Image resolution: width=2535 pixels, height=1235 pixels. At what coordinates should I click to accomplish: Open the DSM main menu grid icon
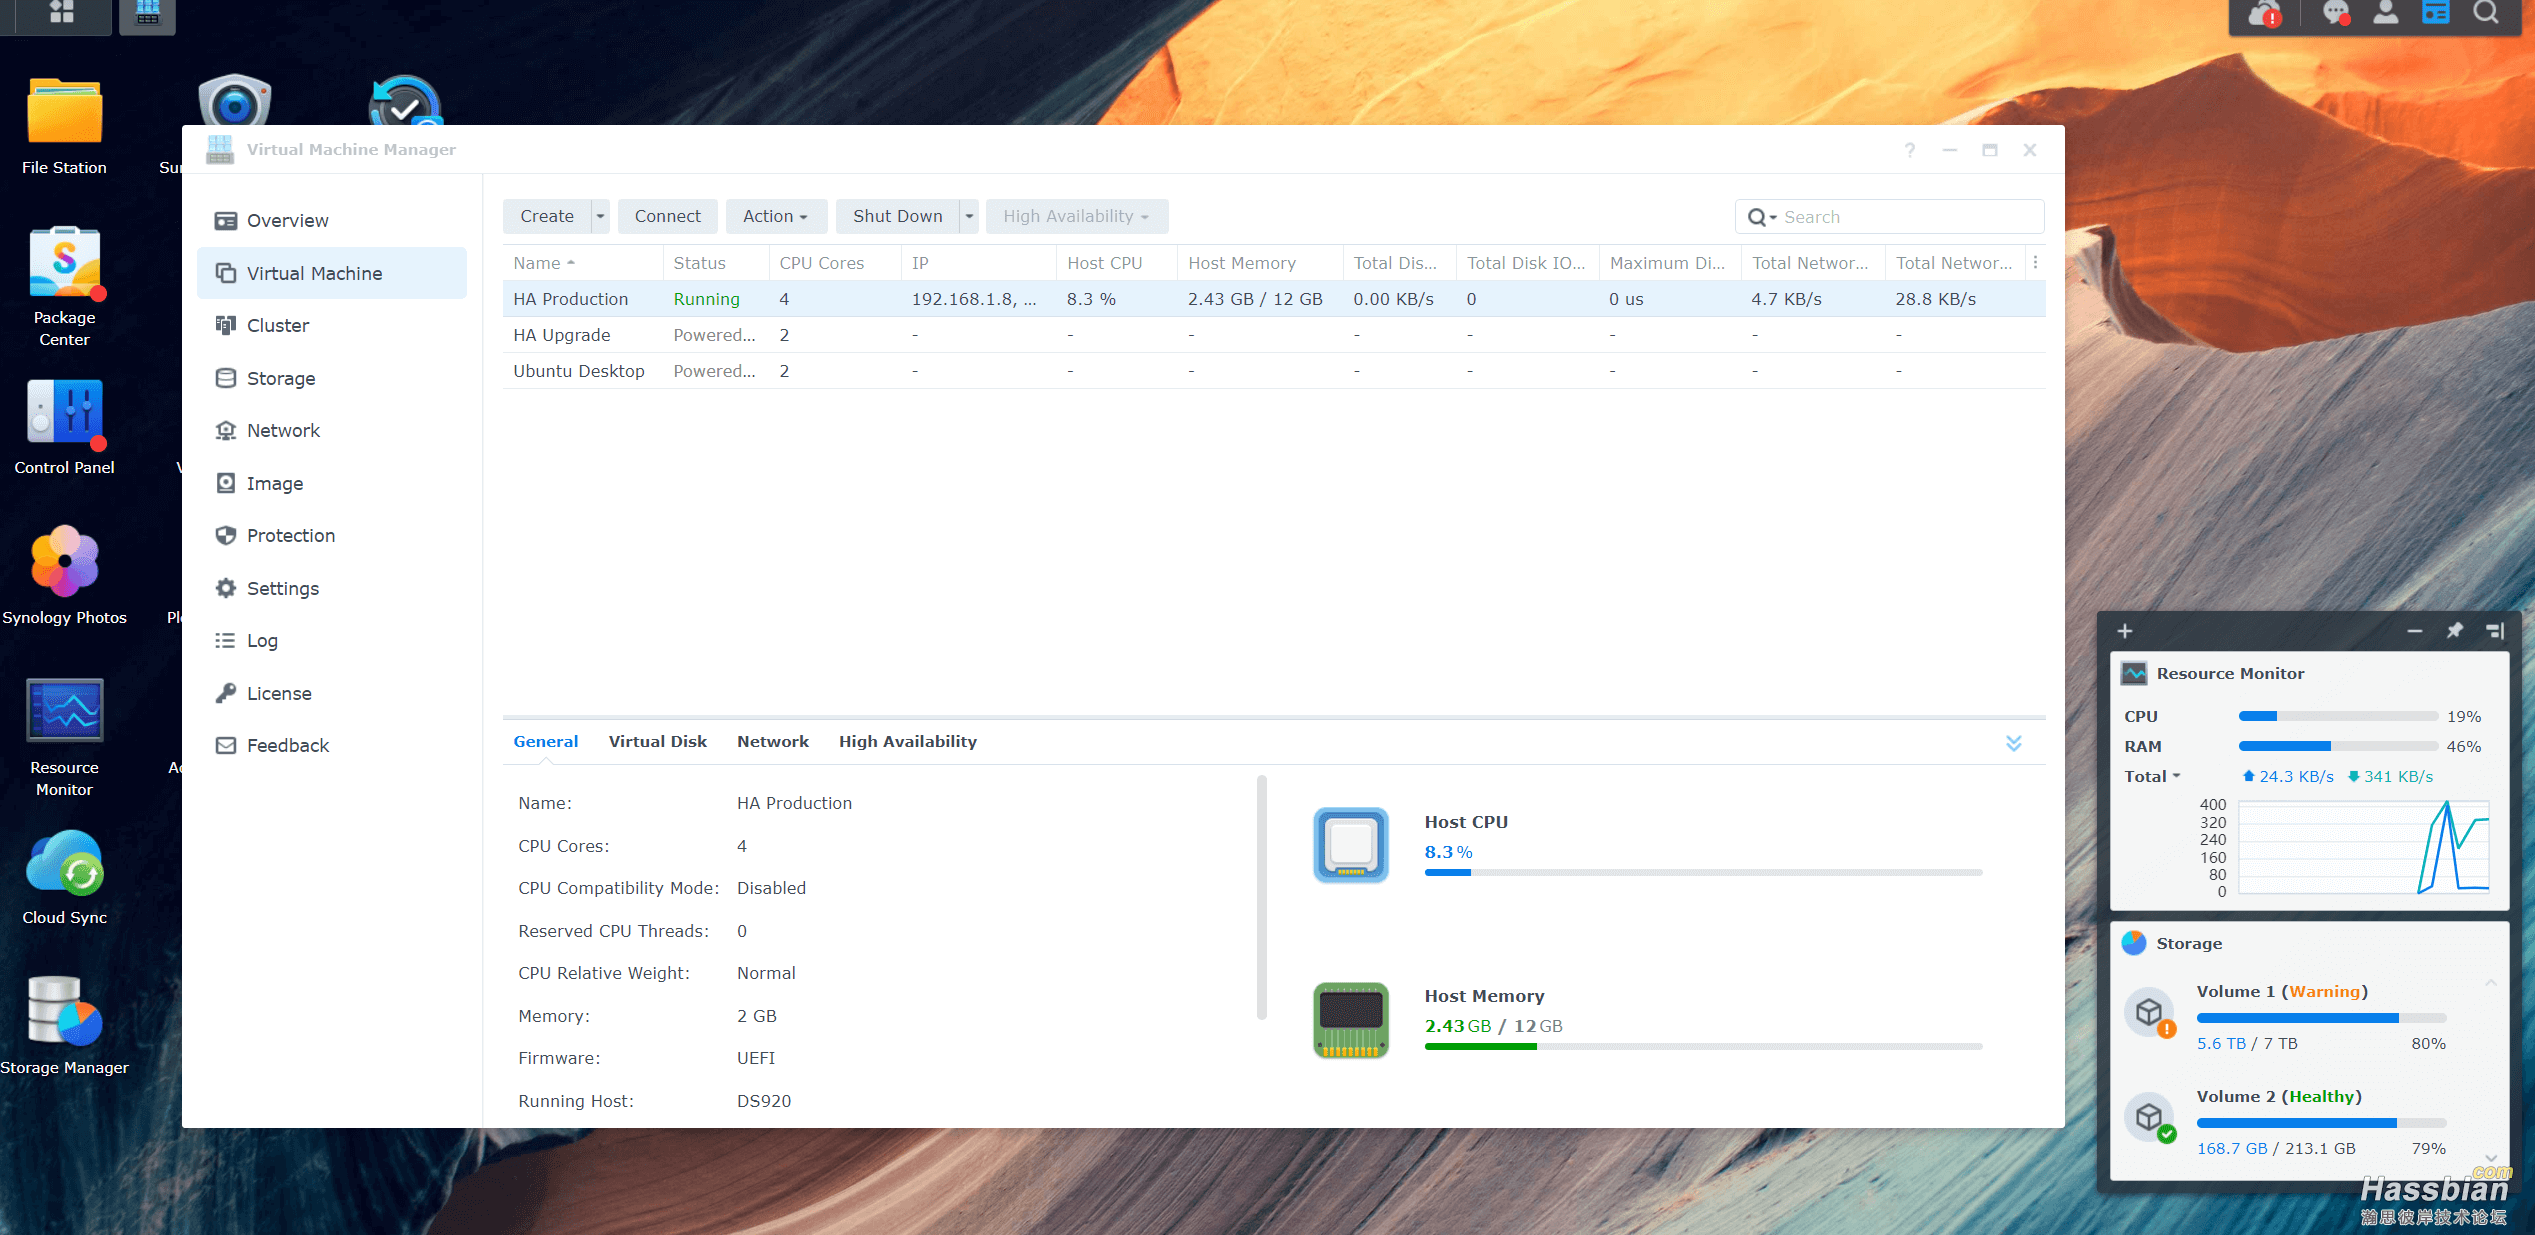tap(62, 12)
